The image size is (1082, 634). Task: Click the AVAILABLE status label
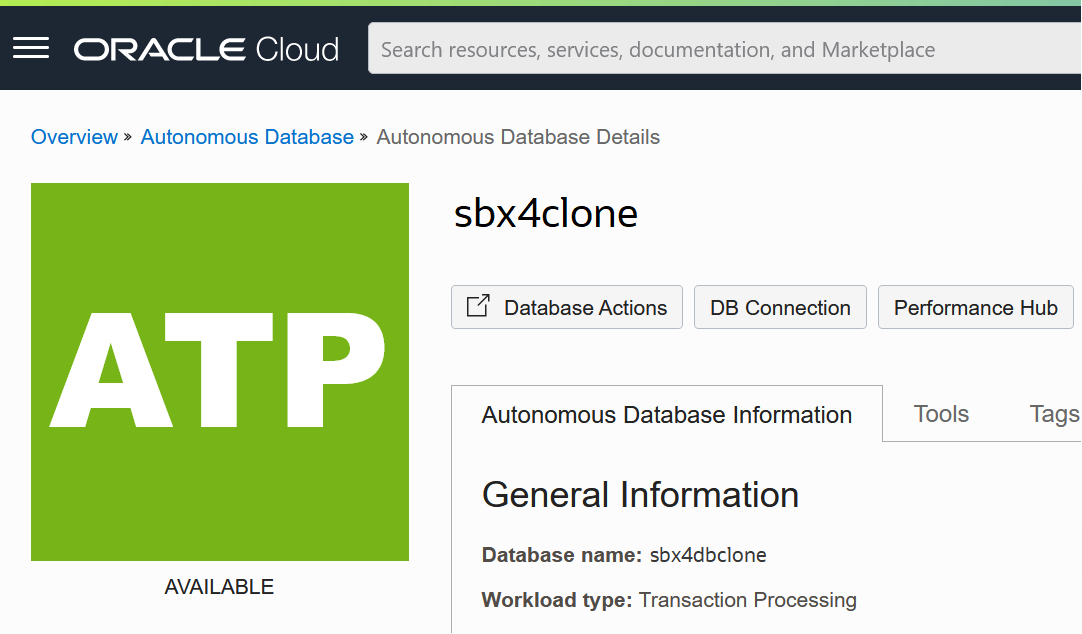[219, 587]
